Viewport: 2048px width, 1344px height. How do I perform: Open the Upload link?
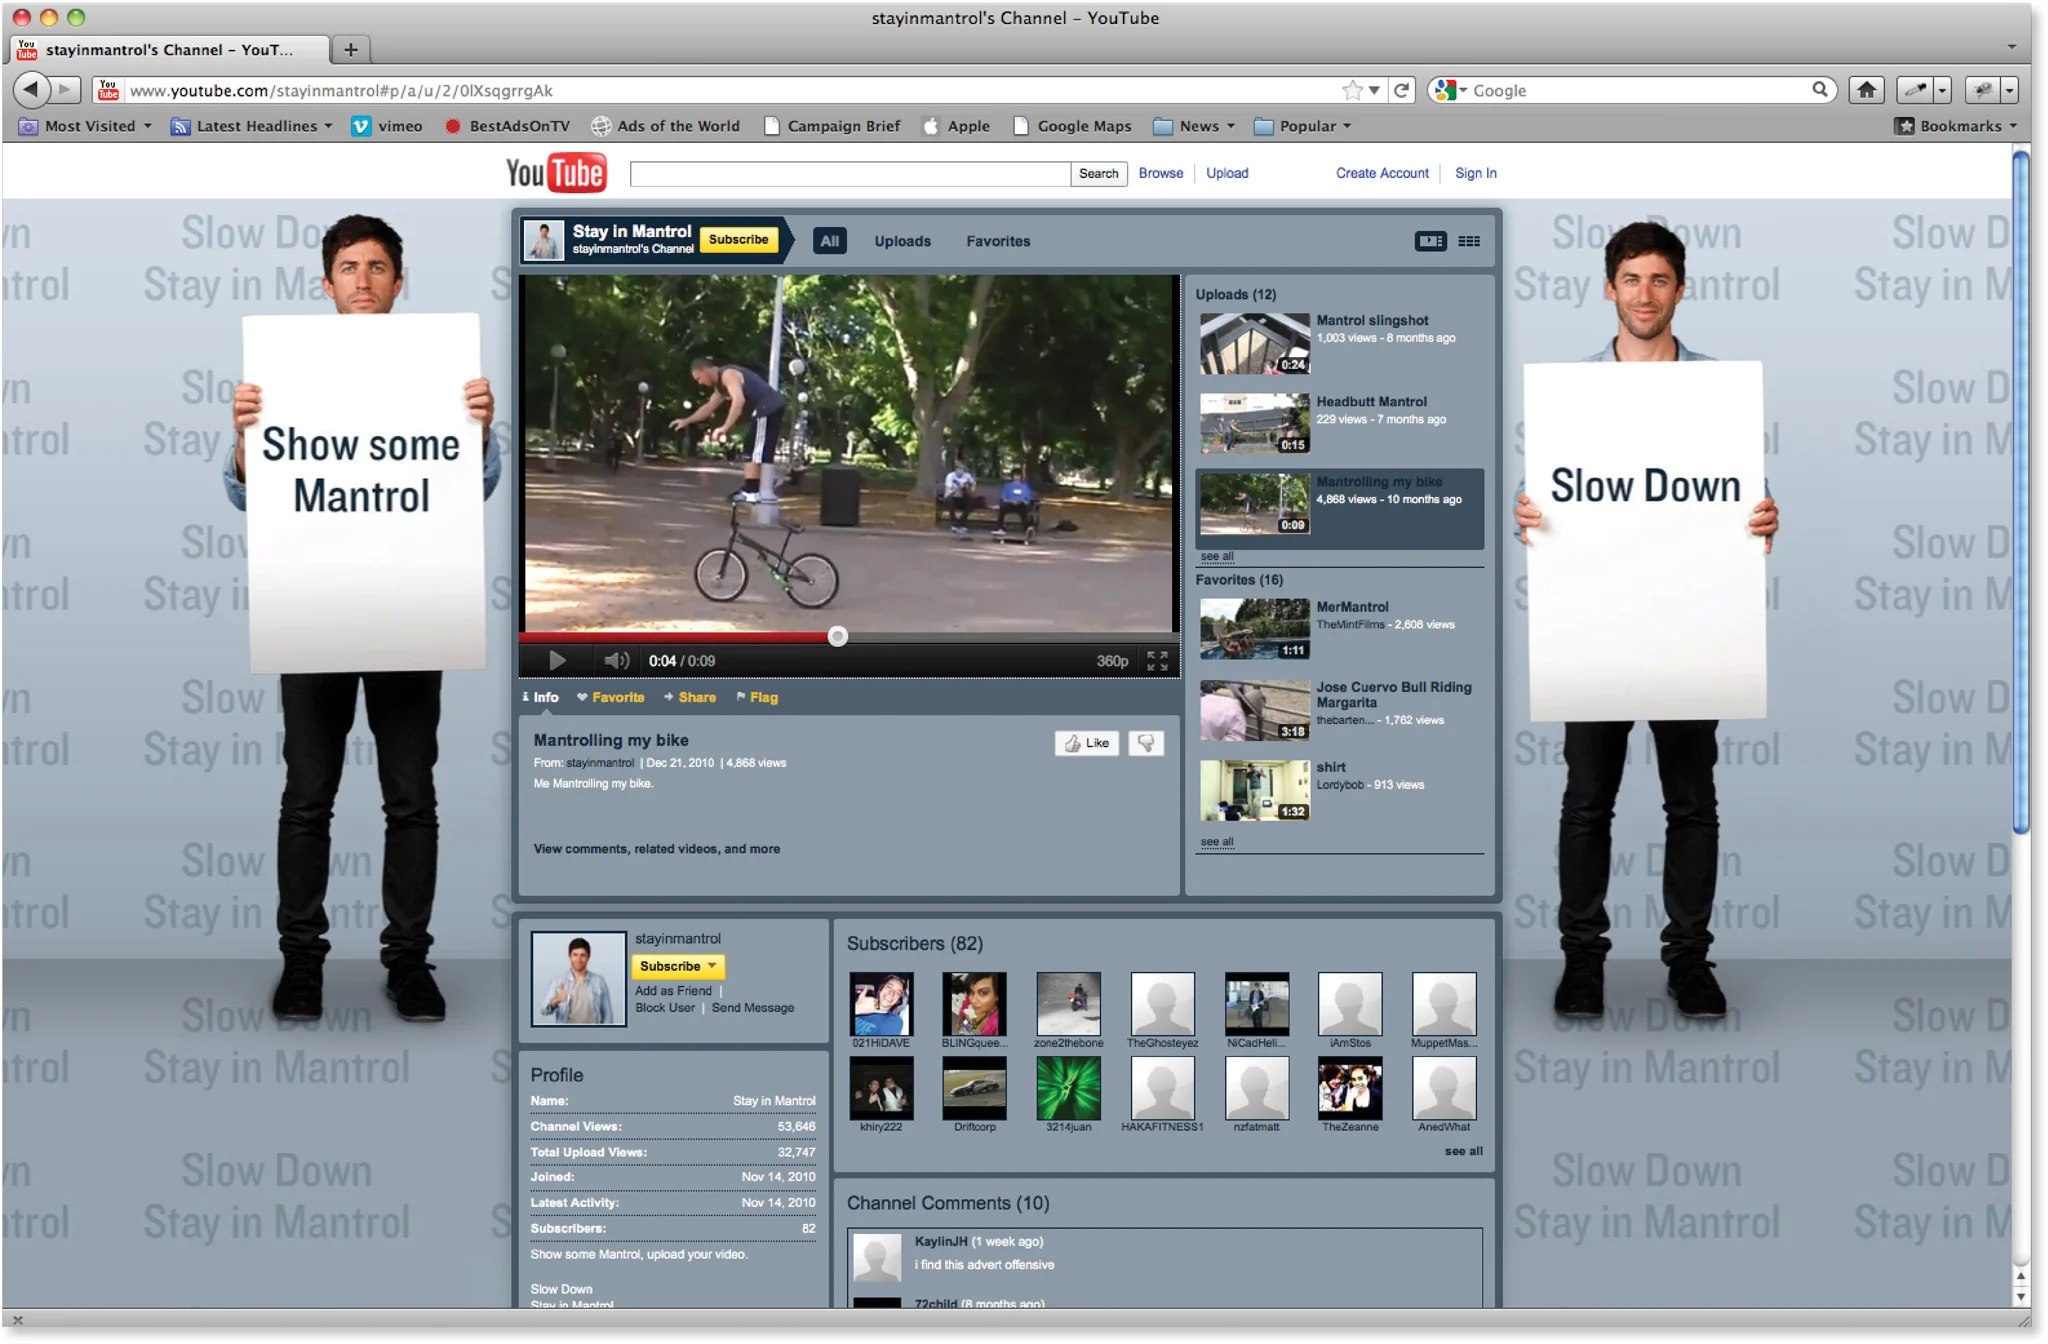click(1227, 173)
